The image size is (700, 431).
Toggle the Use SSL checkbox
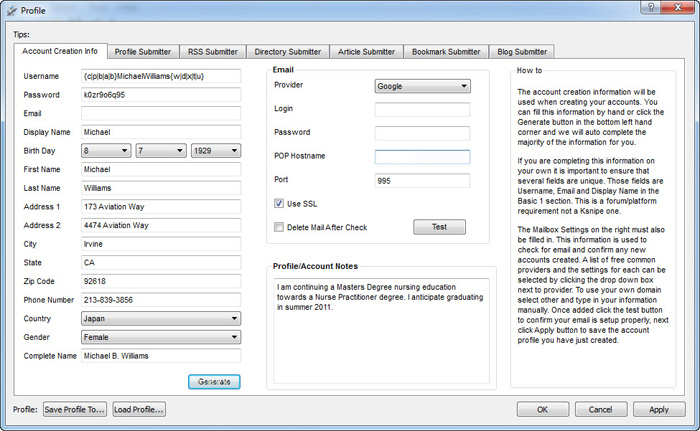tap(279, 204)
